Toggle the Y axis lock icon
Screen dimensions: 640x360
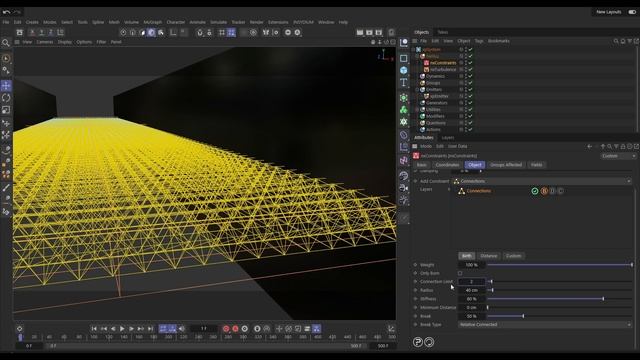pyautogui.click(x=41, y=32)
